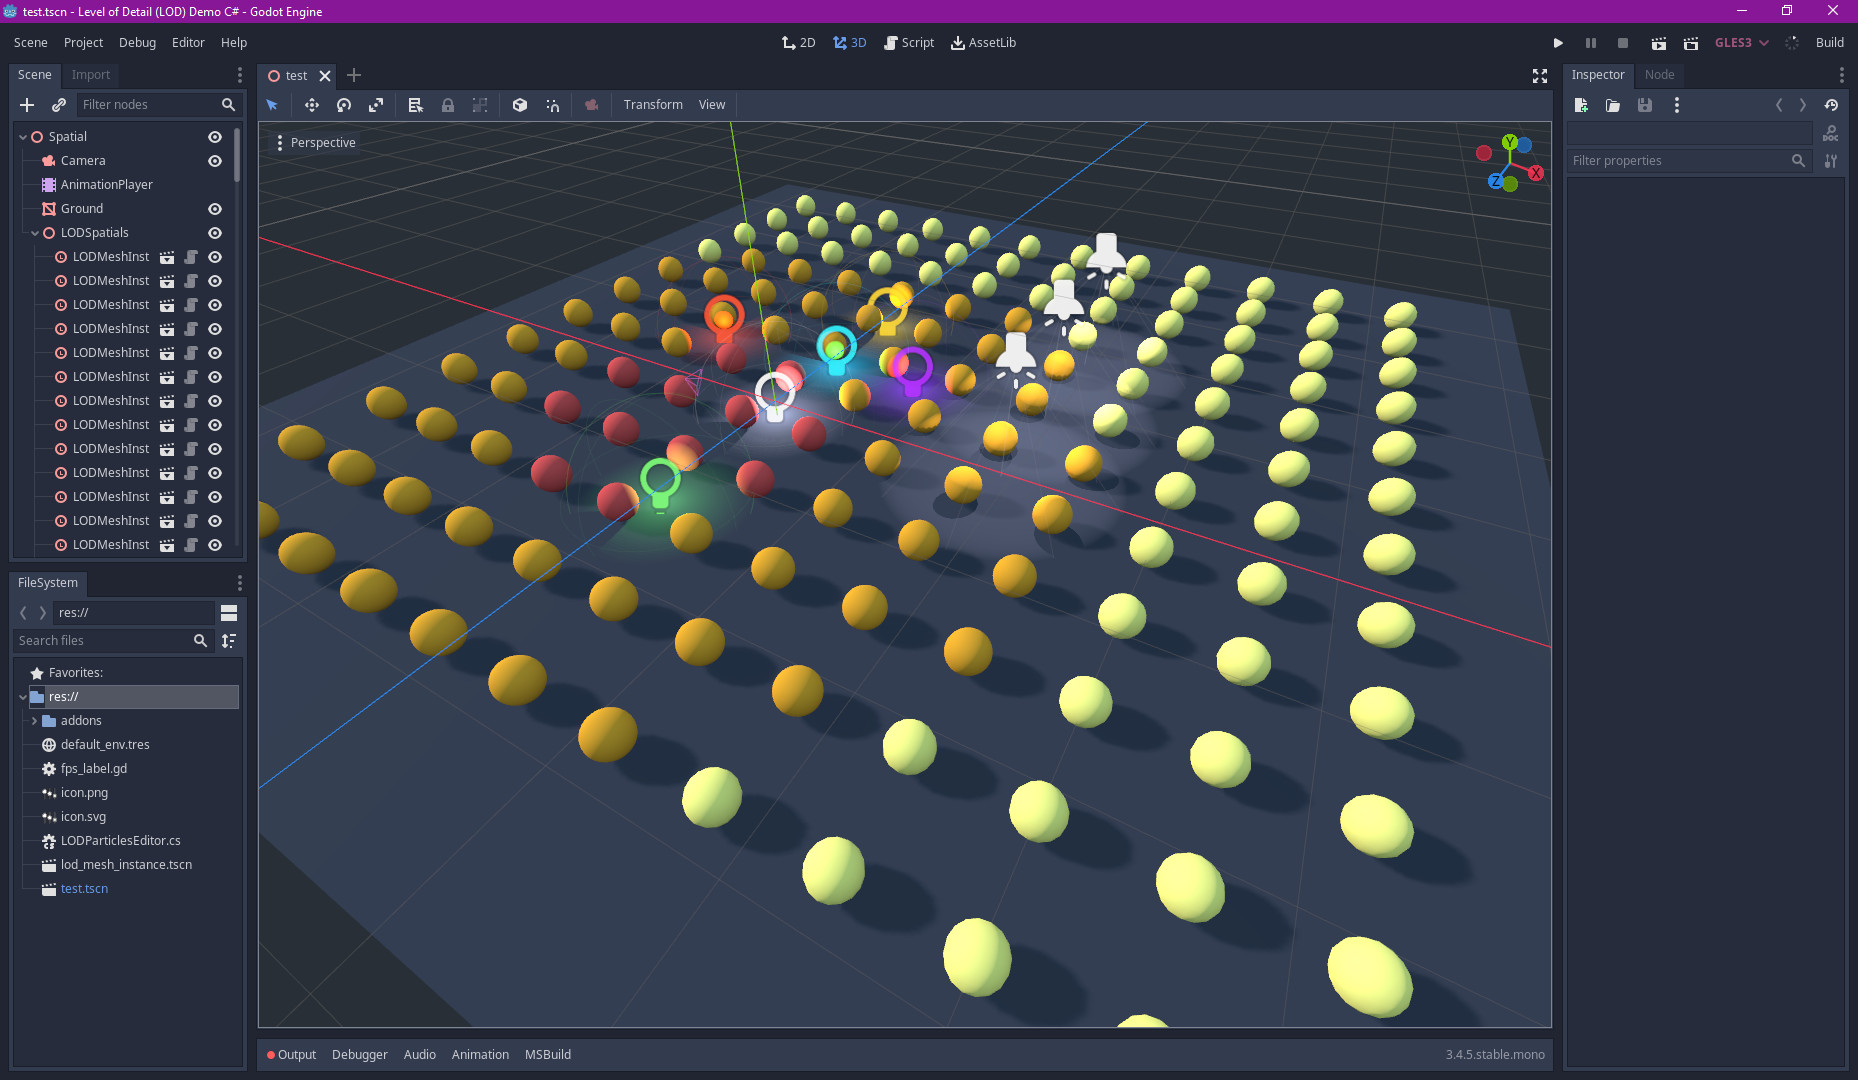
Task: Click the Build button
Action: (1830, 43)
